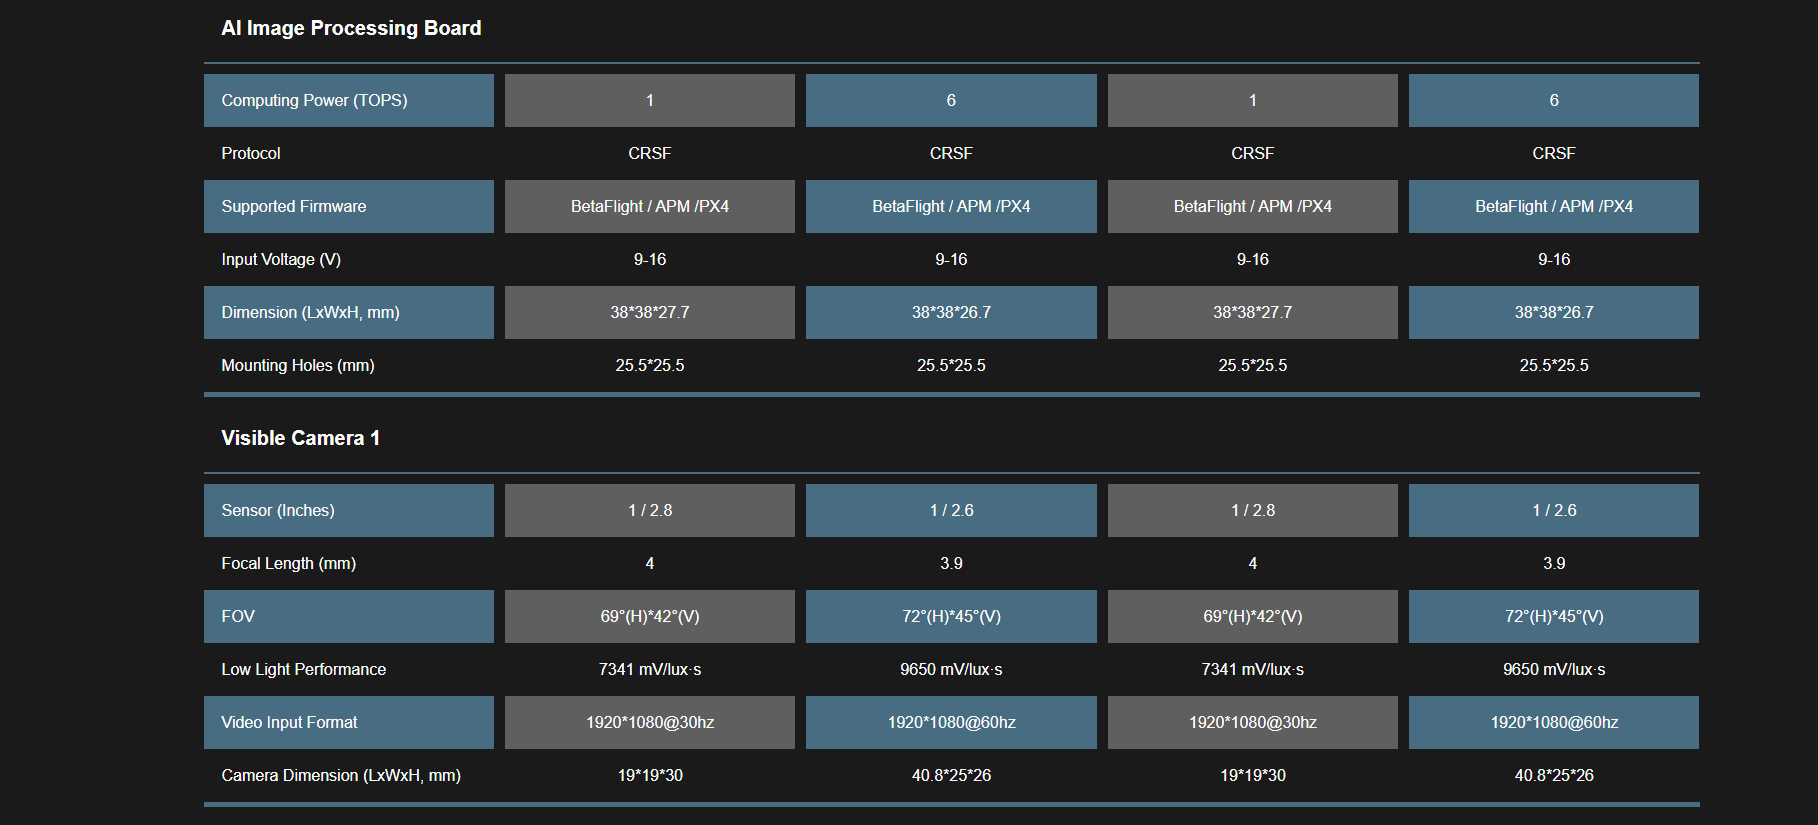Select the Dimension (LxWxH, mm) label cell

[x=310, y=312]
